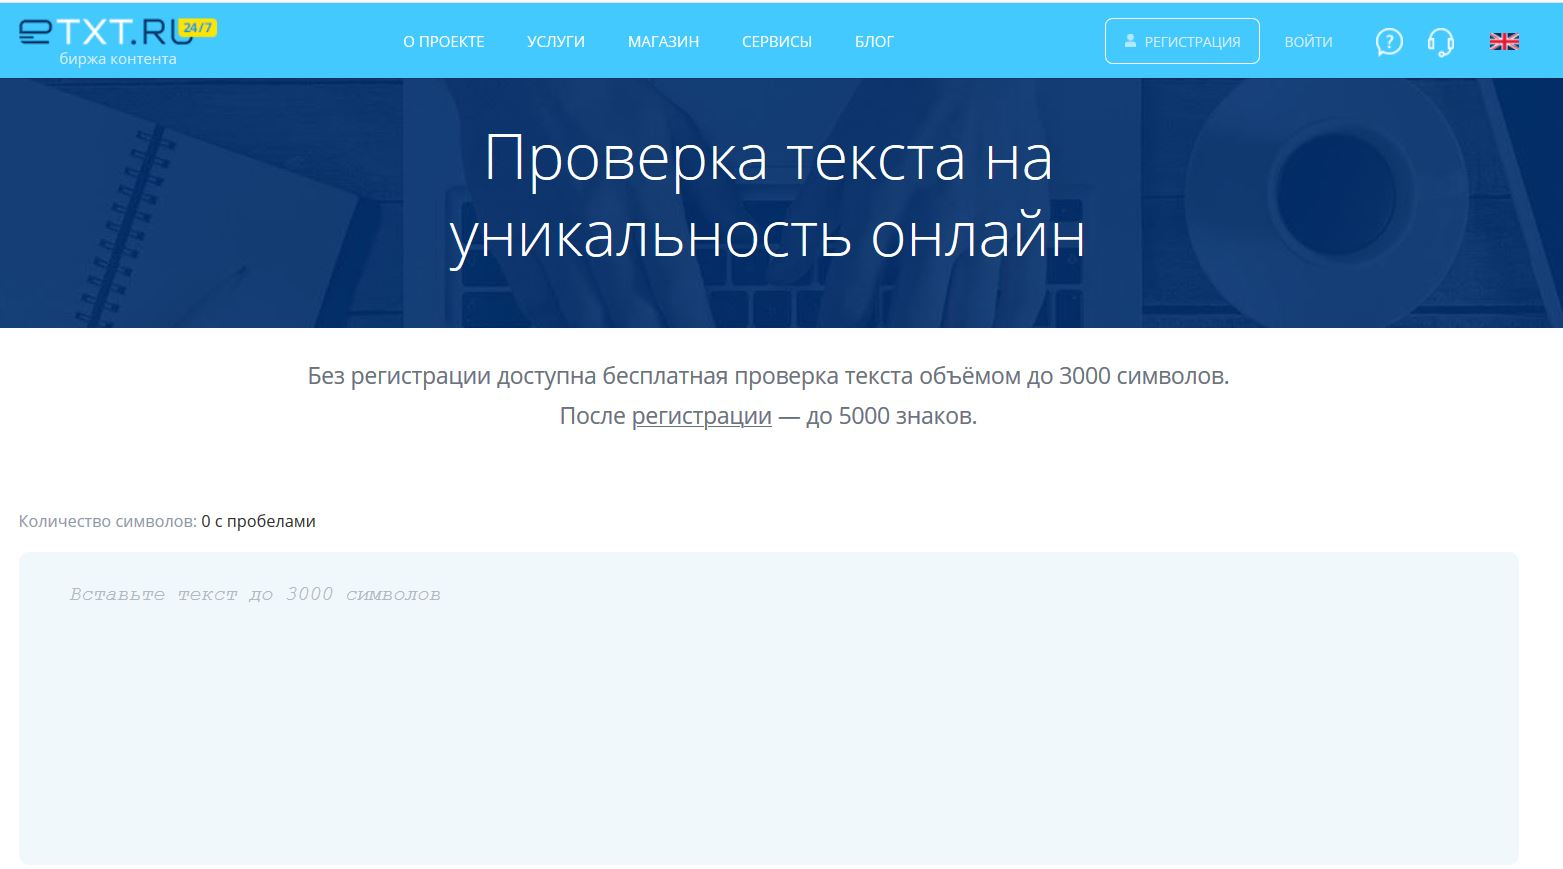Focus the text field for pasting text
This screenshot has height=869, width=1563.
click(768, 708)
